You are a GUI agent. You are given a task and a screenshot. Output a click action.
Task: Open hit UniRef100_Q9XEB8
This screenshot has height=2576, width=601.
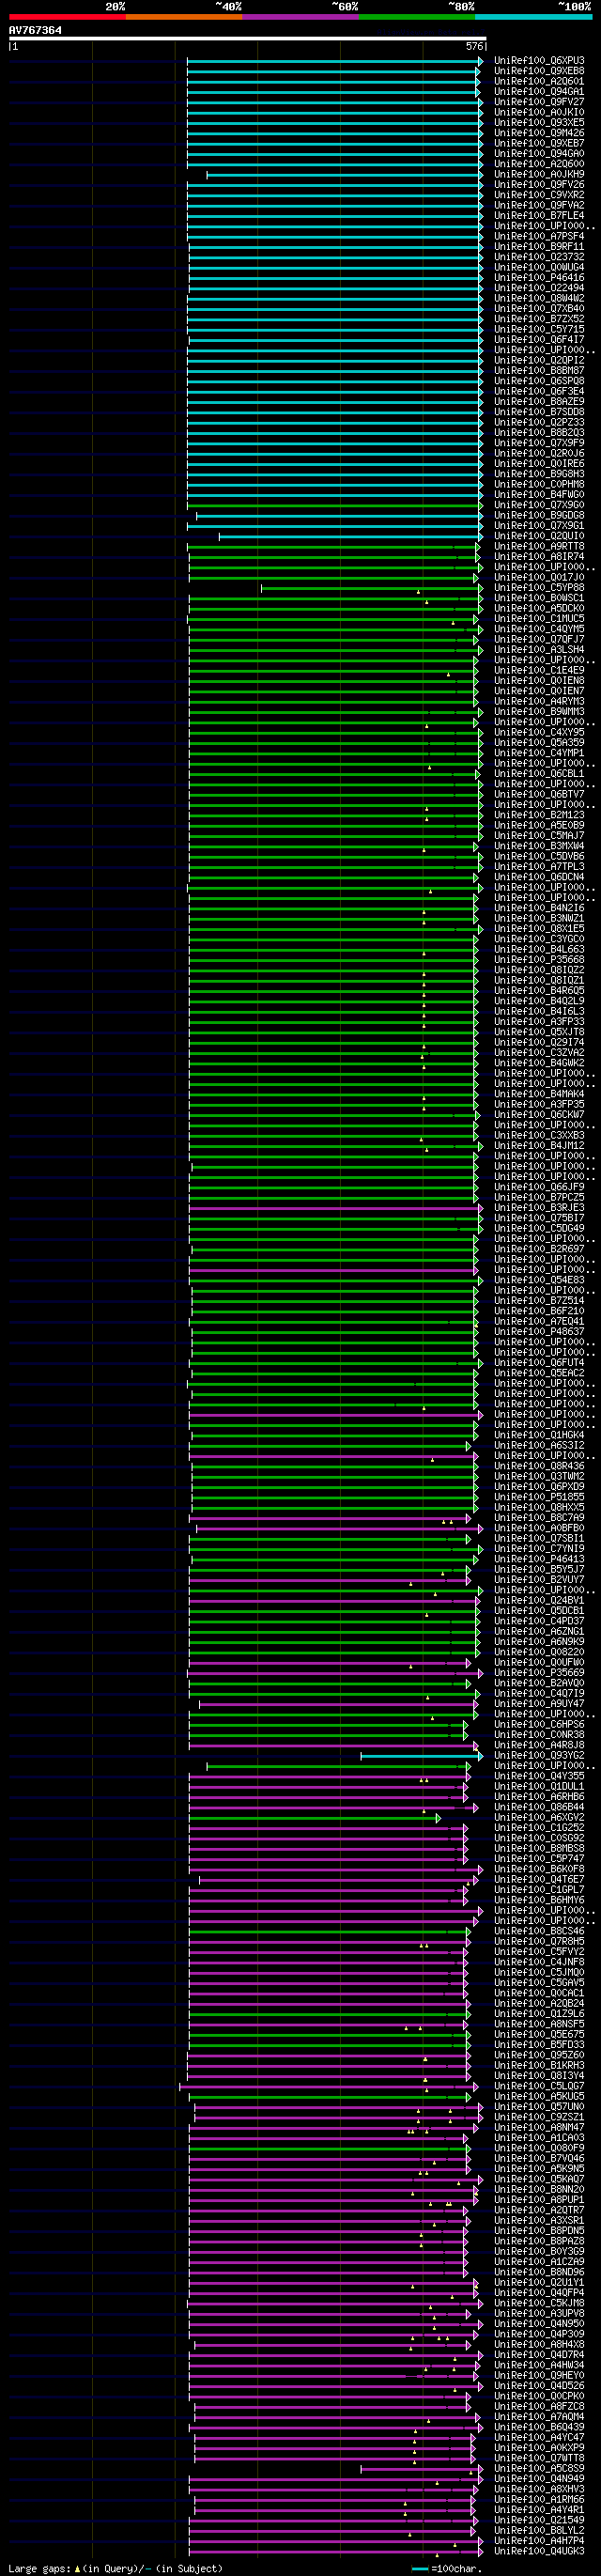pos(540,71)
